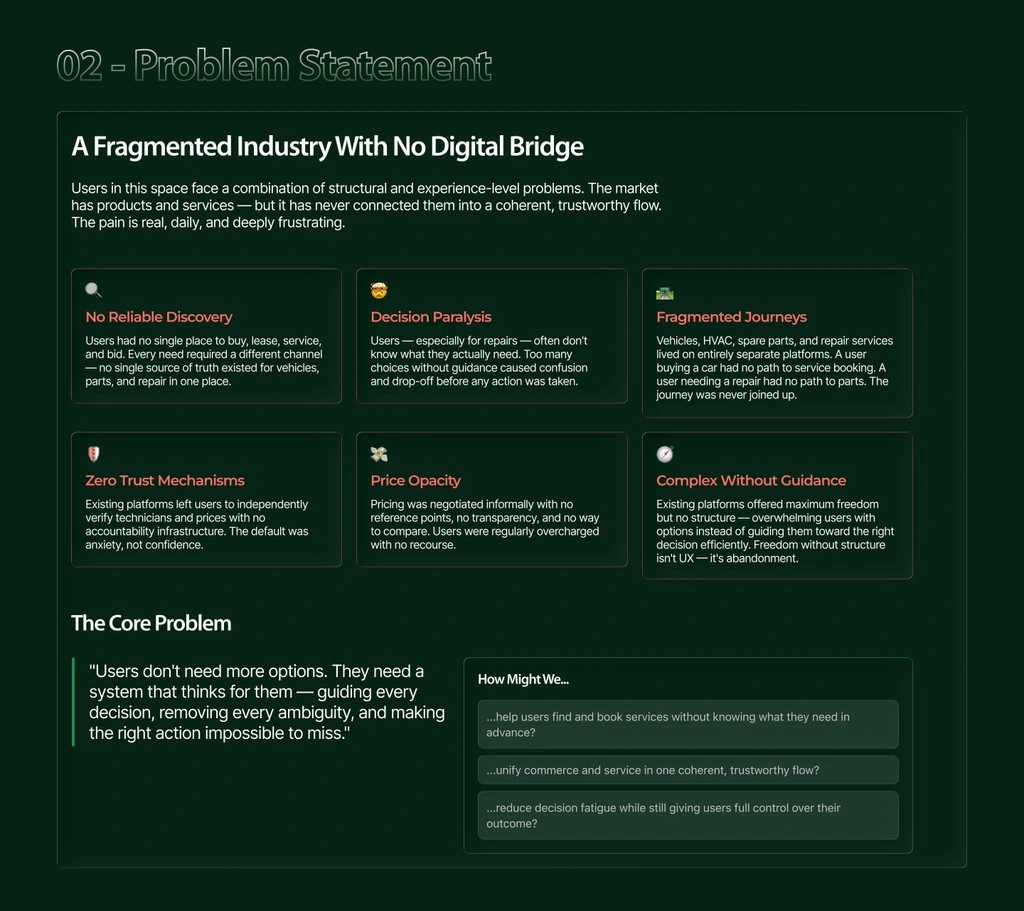1024x911 pixels.
Task: Open the Fragmented Journeys card title
Action: pos(731,317)
